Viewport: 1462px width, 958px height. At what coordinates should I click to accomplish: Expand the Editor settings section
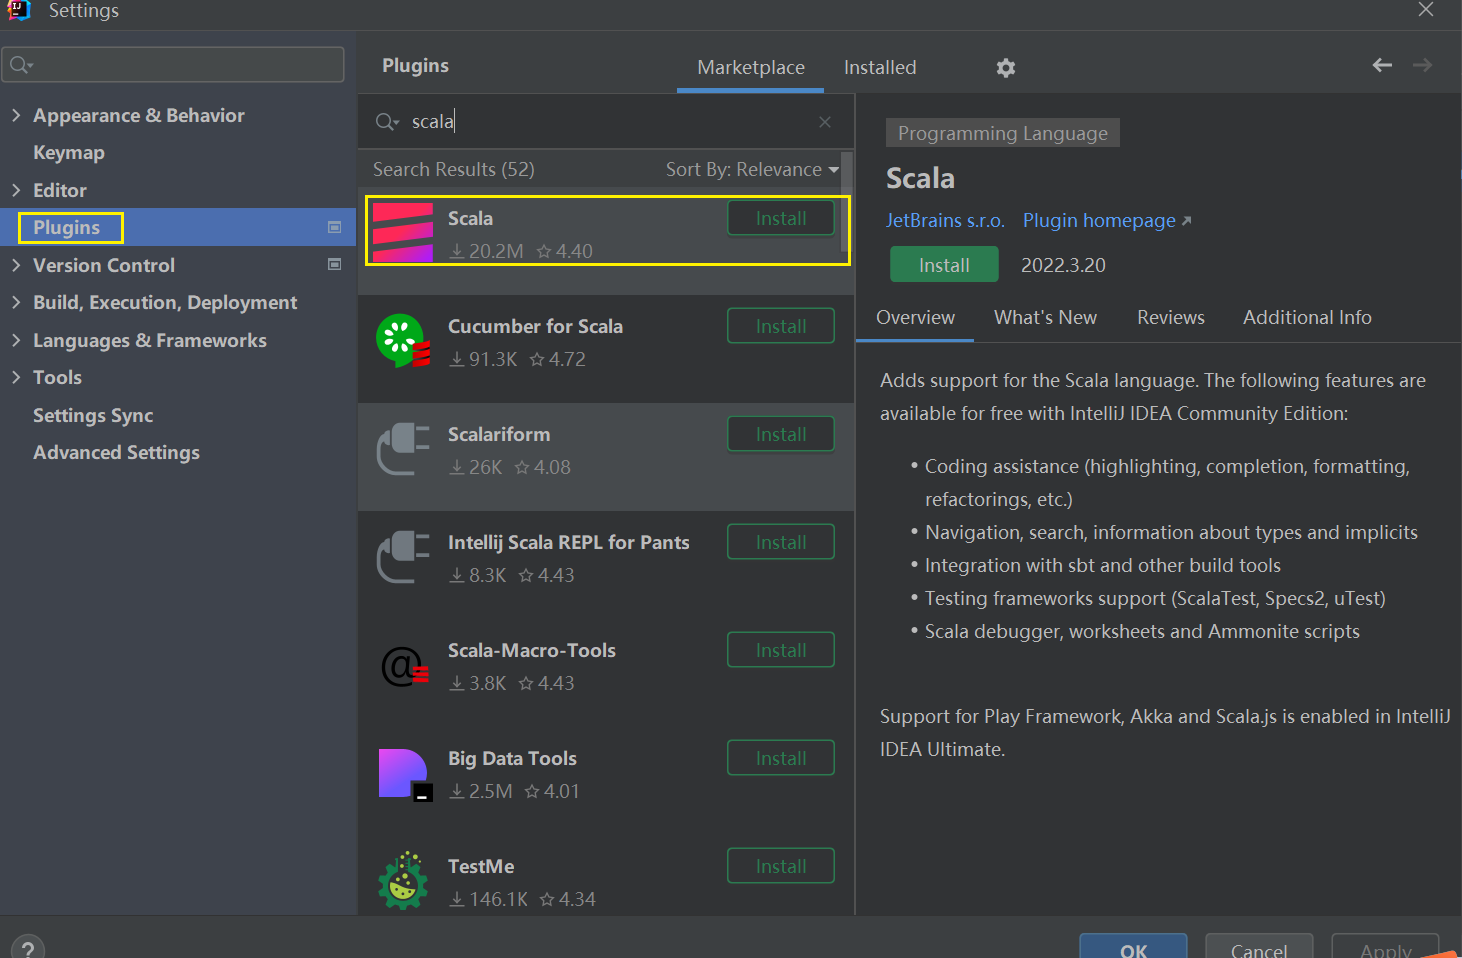point(16,190)
